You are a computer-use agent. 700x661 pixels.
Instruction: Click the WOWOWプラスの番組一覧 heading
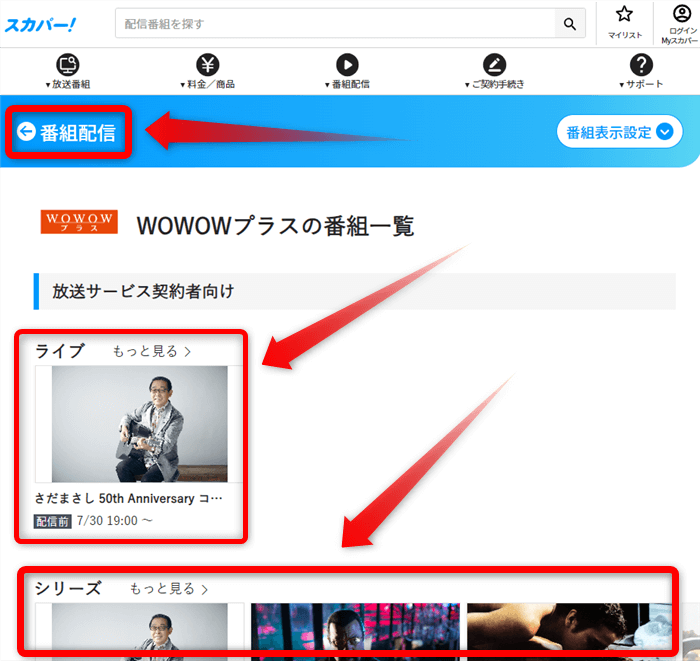[275, 225]
